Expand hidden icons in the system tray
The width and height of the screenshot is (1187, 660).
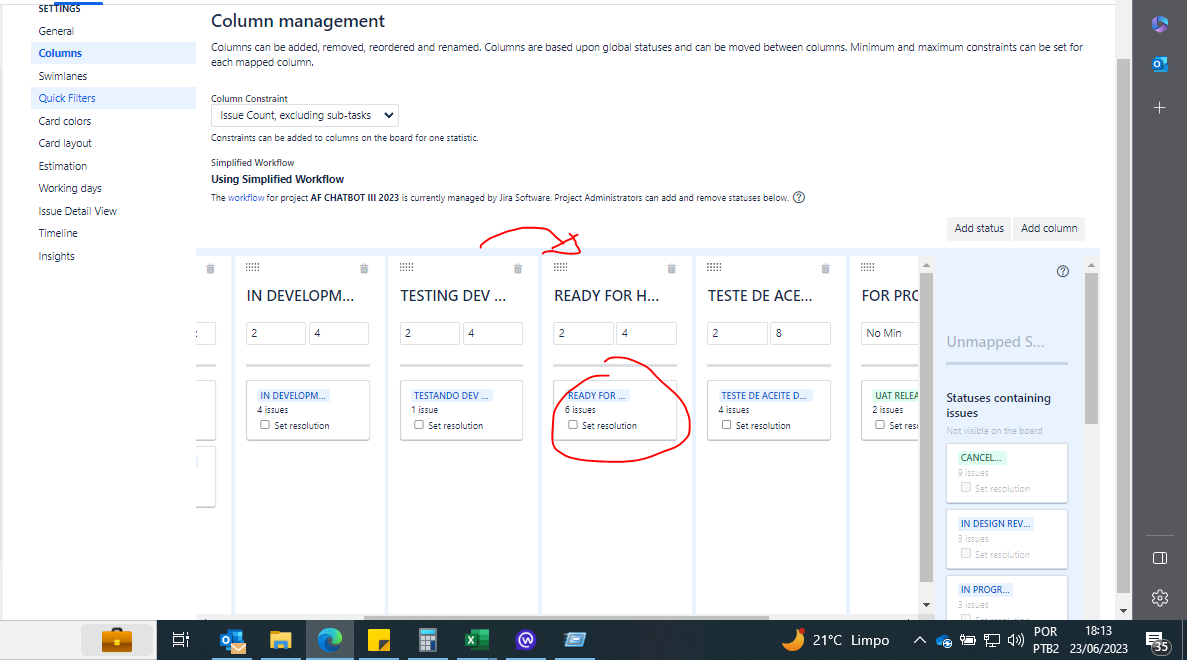tap(919, 640)
